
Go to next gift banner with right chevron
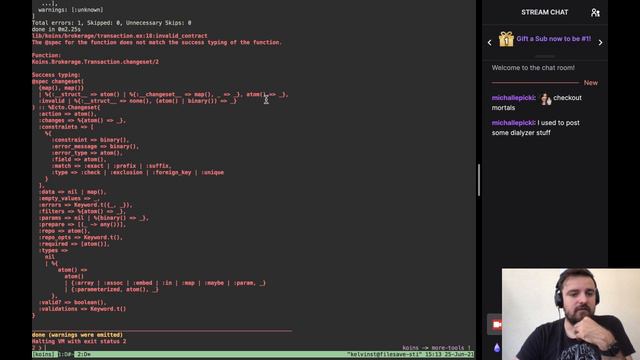[x=600, y=42]
